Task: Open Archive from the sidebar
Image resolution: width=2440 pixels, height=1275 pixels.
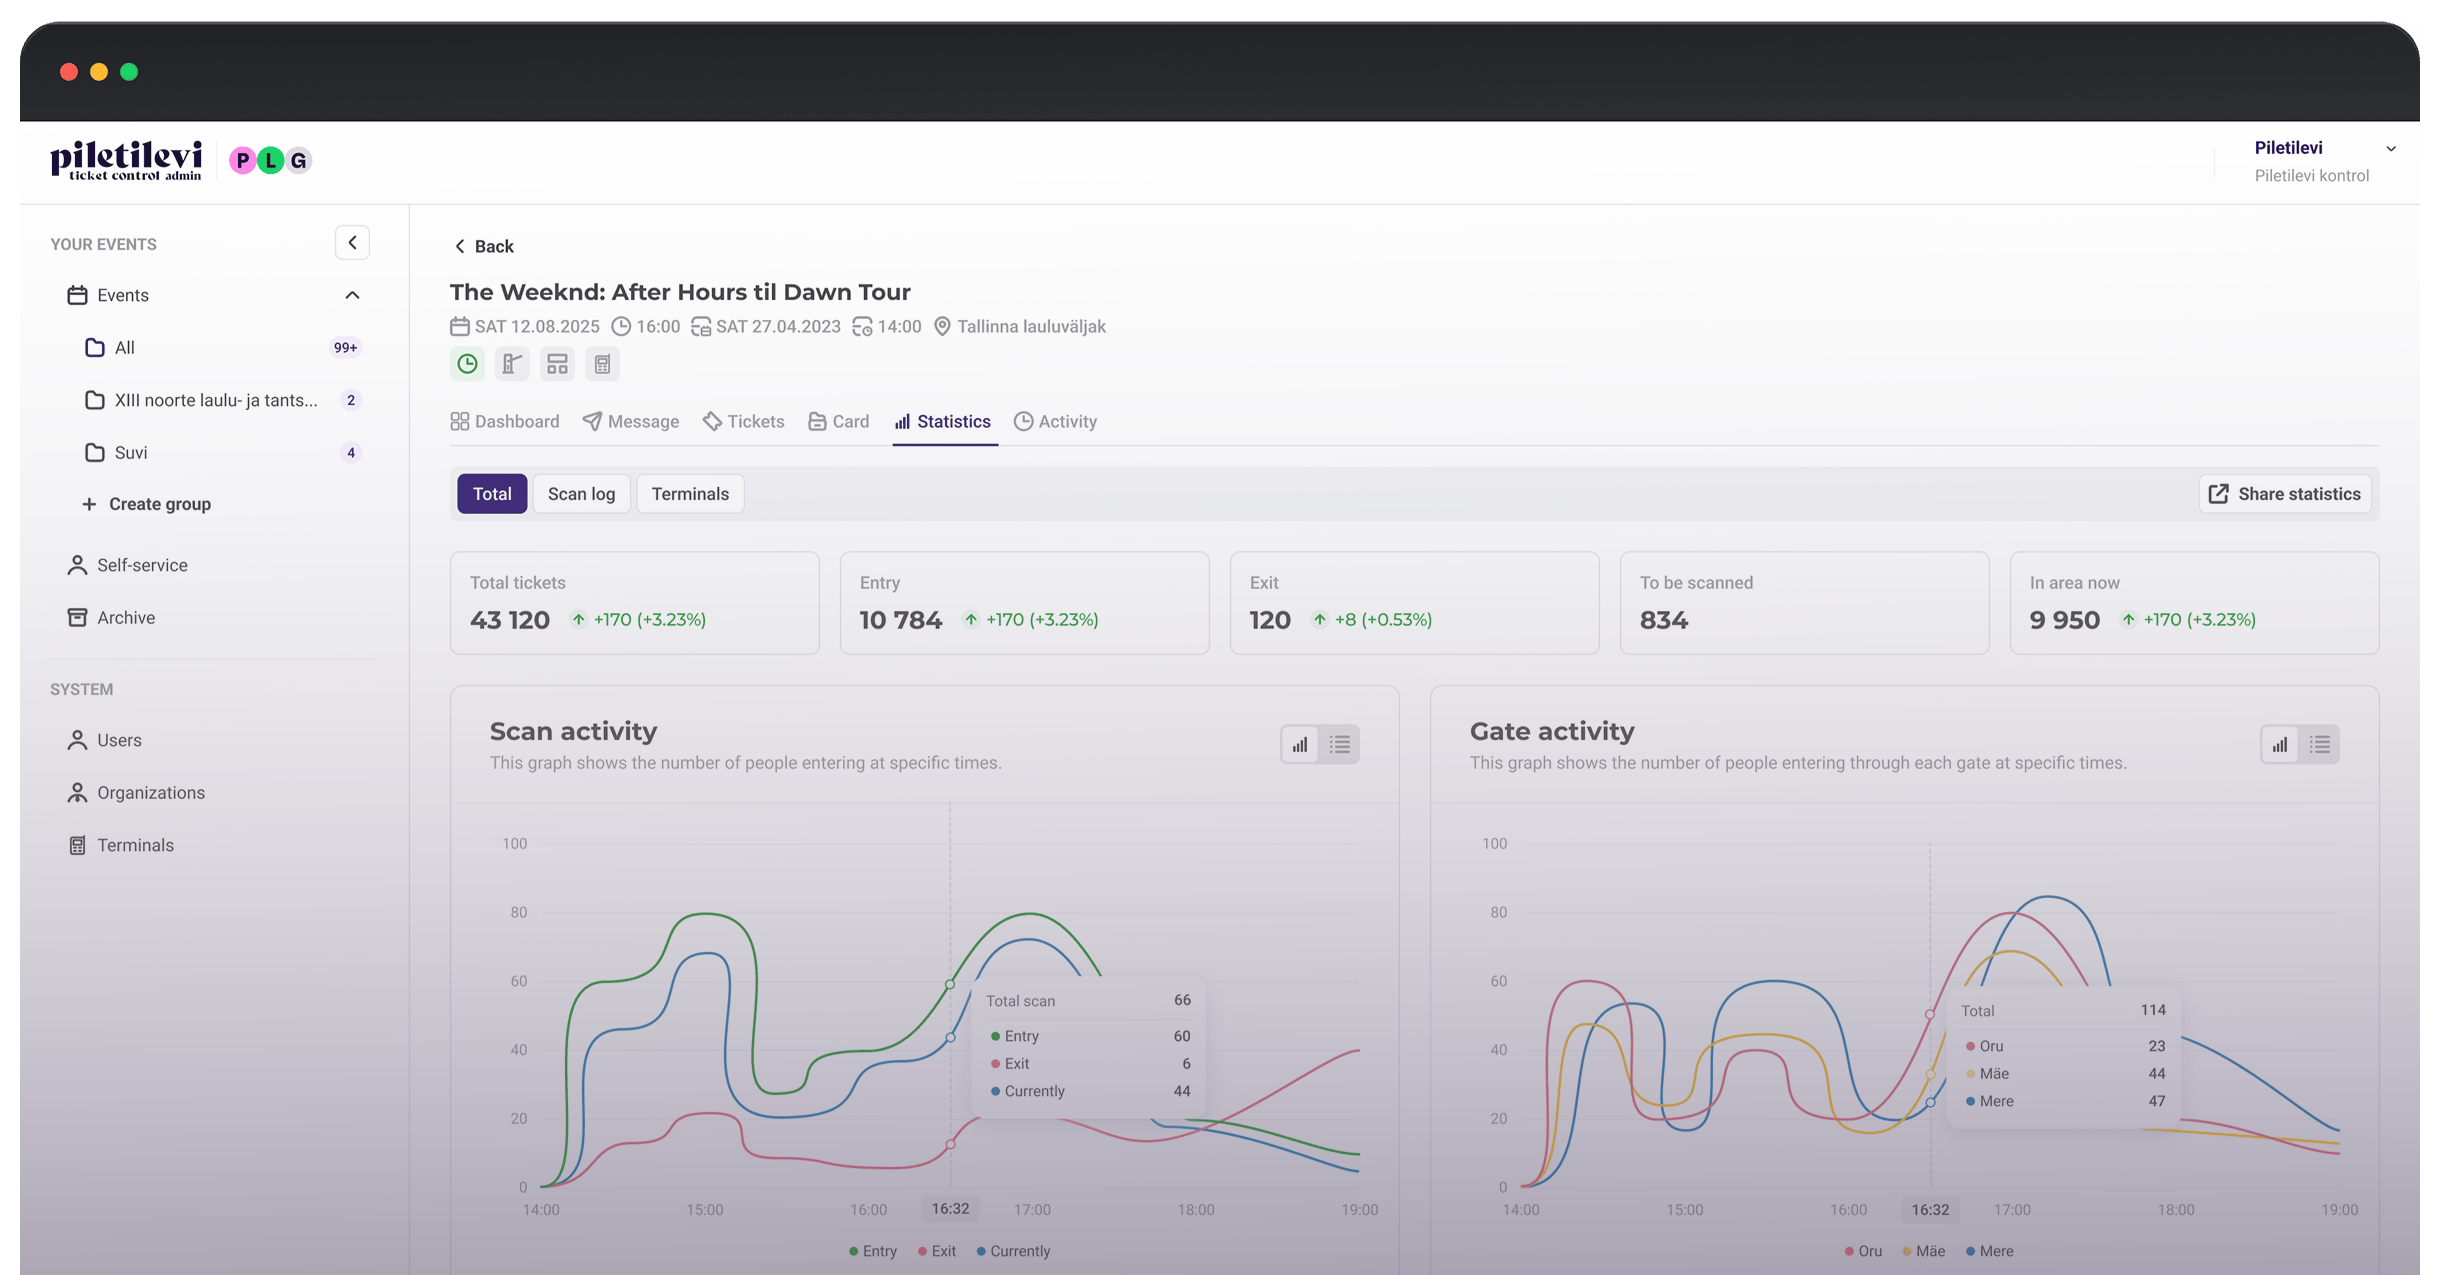Action: tap(126, 618)
